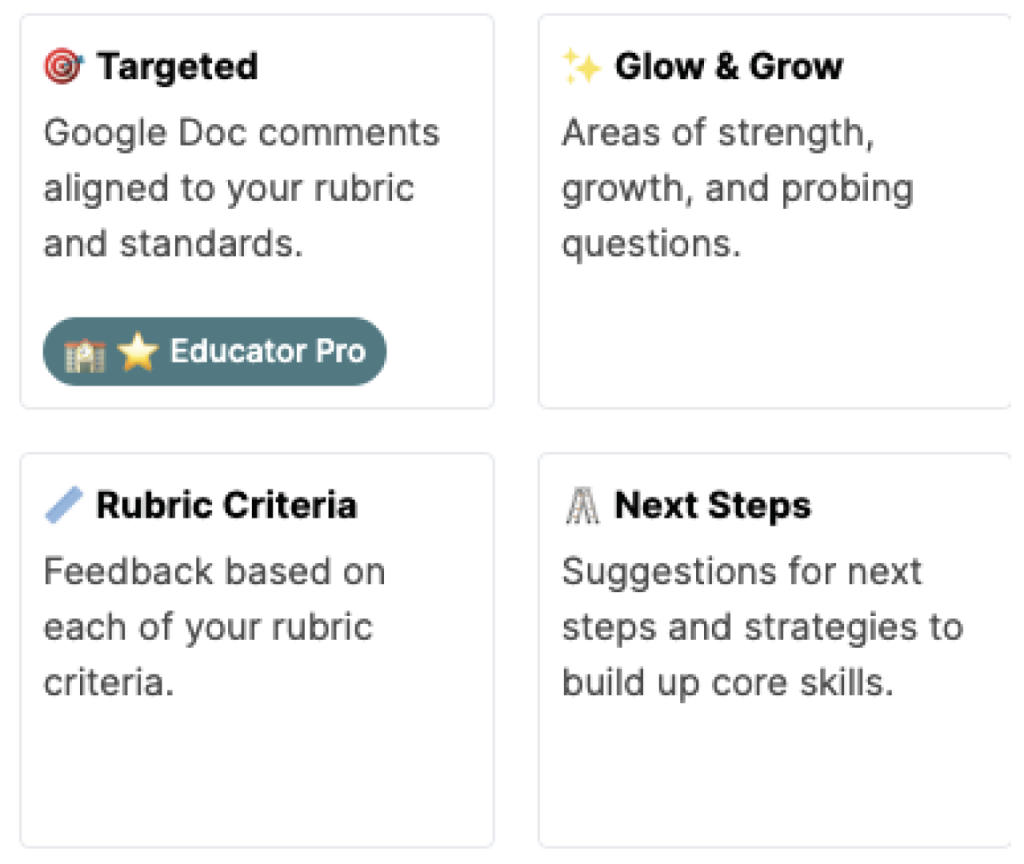Click the Suggestions for next steps description
Screen dimensions: 1024x864
click(x=763, y=627)
